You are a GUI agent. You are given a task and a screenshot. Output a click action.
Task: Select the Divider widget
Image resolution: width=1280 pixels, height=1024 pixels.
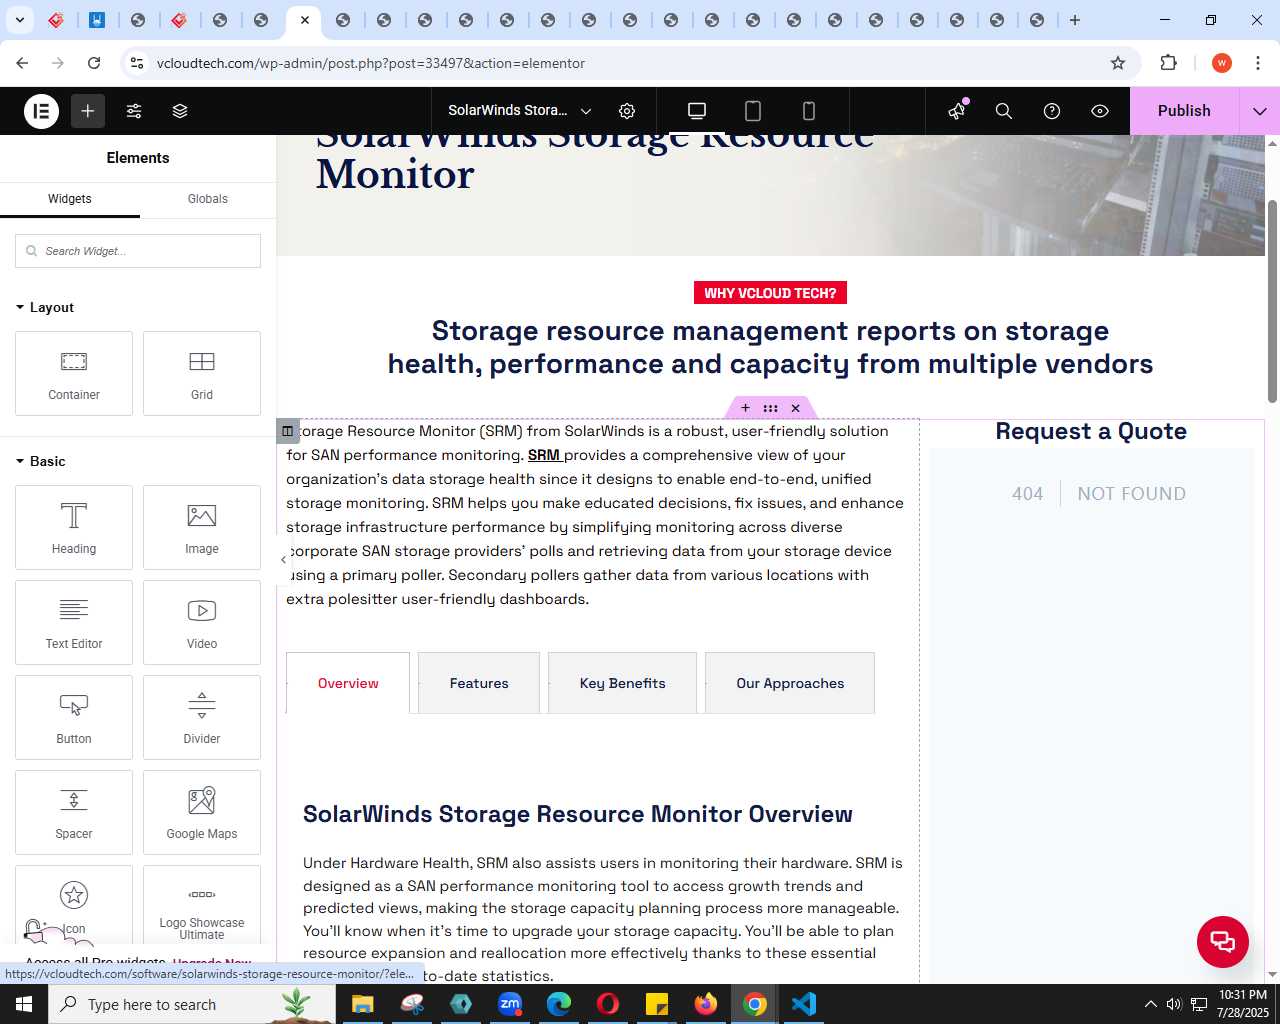click(x=202, y=717)
